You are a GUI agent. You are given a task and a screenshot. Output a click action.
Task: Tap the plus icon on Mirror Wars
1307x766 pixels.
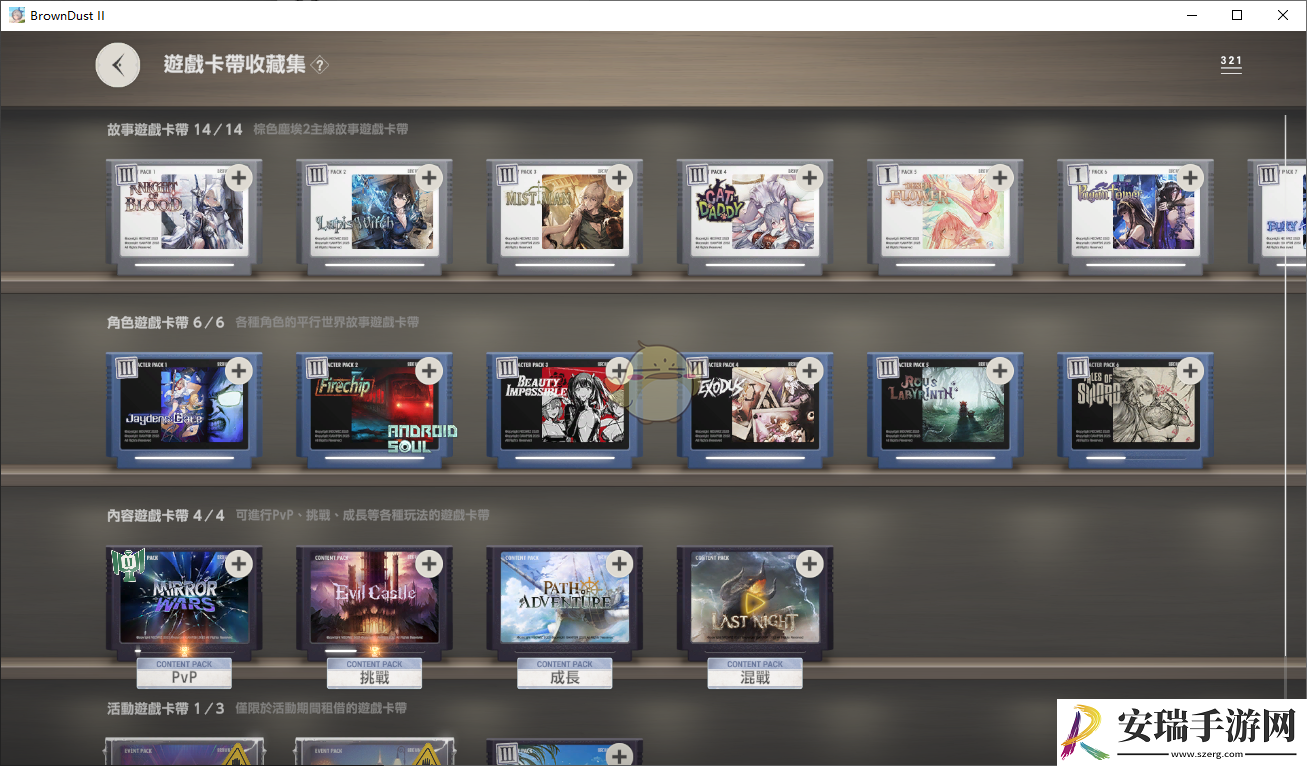click(239, 564)
